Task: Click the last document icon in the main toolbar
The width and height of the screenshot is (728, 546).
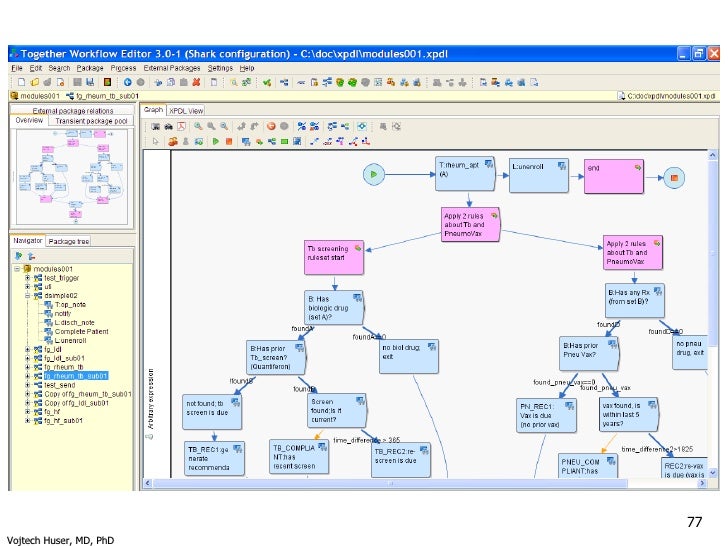Action: click(x=534, y=82)
